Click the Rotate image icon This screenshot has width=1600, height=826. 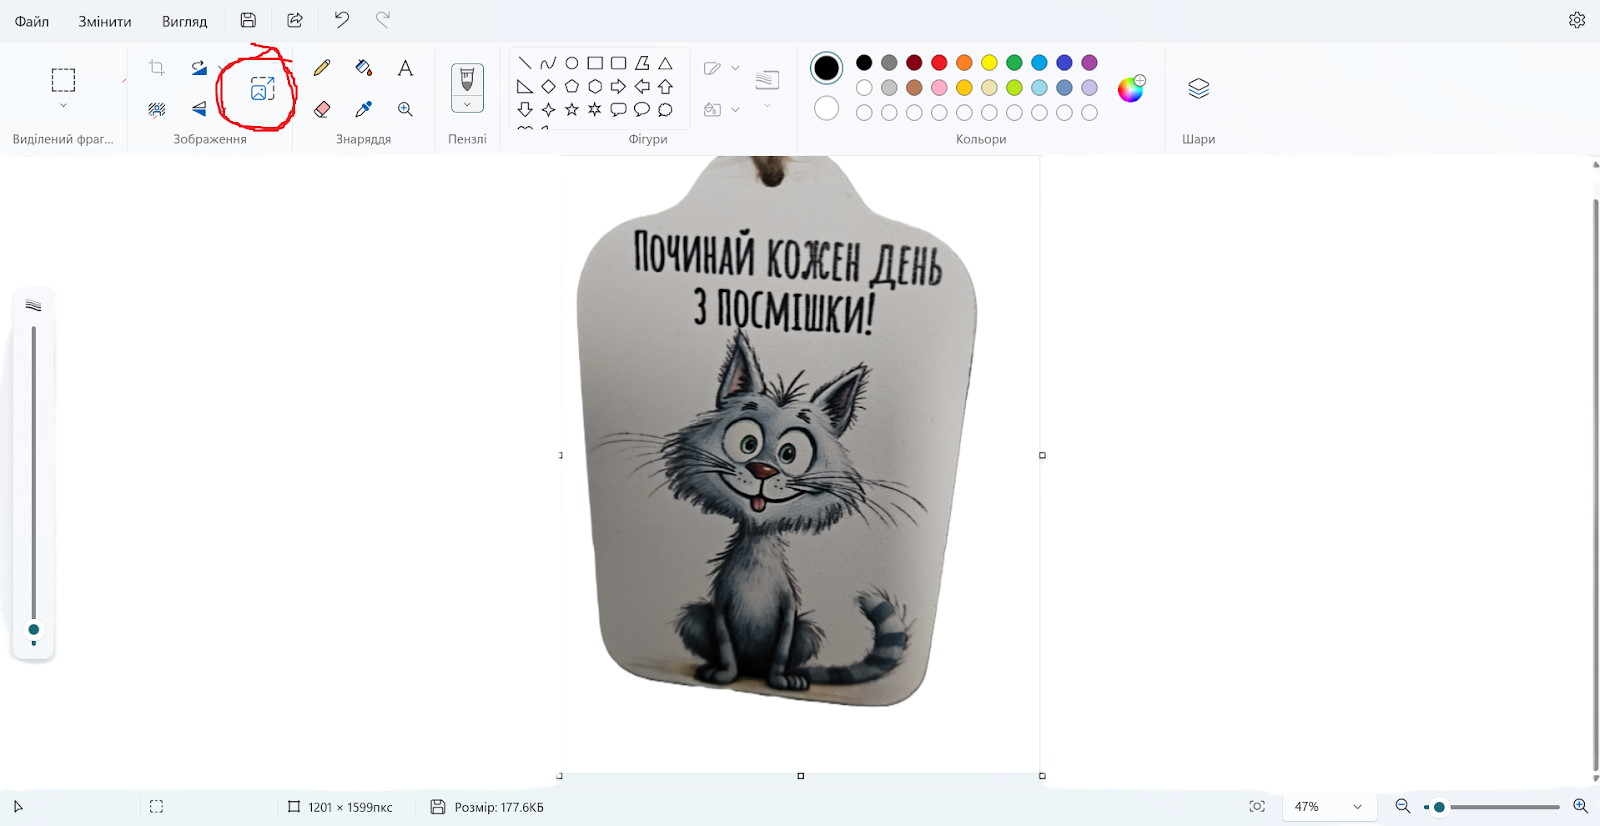[199, 68]
